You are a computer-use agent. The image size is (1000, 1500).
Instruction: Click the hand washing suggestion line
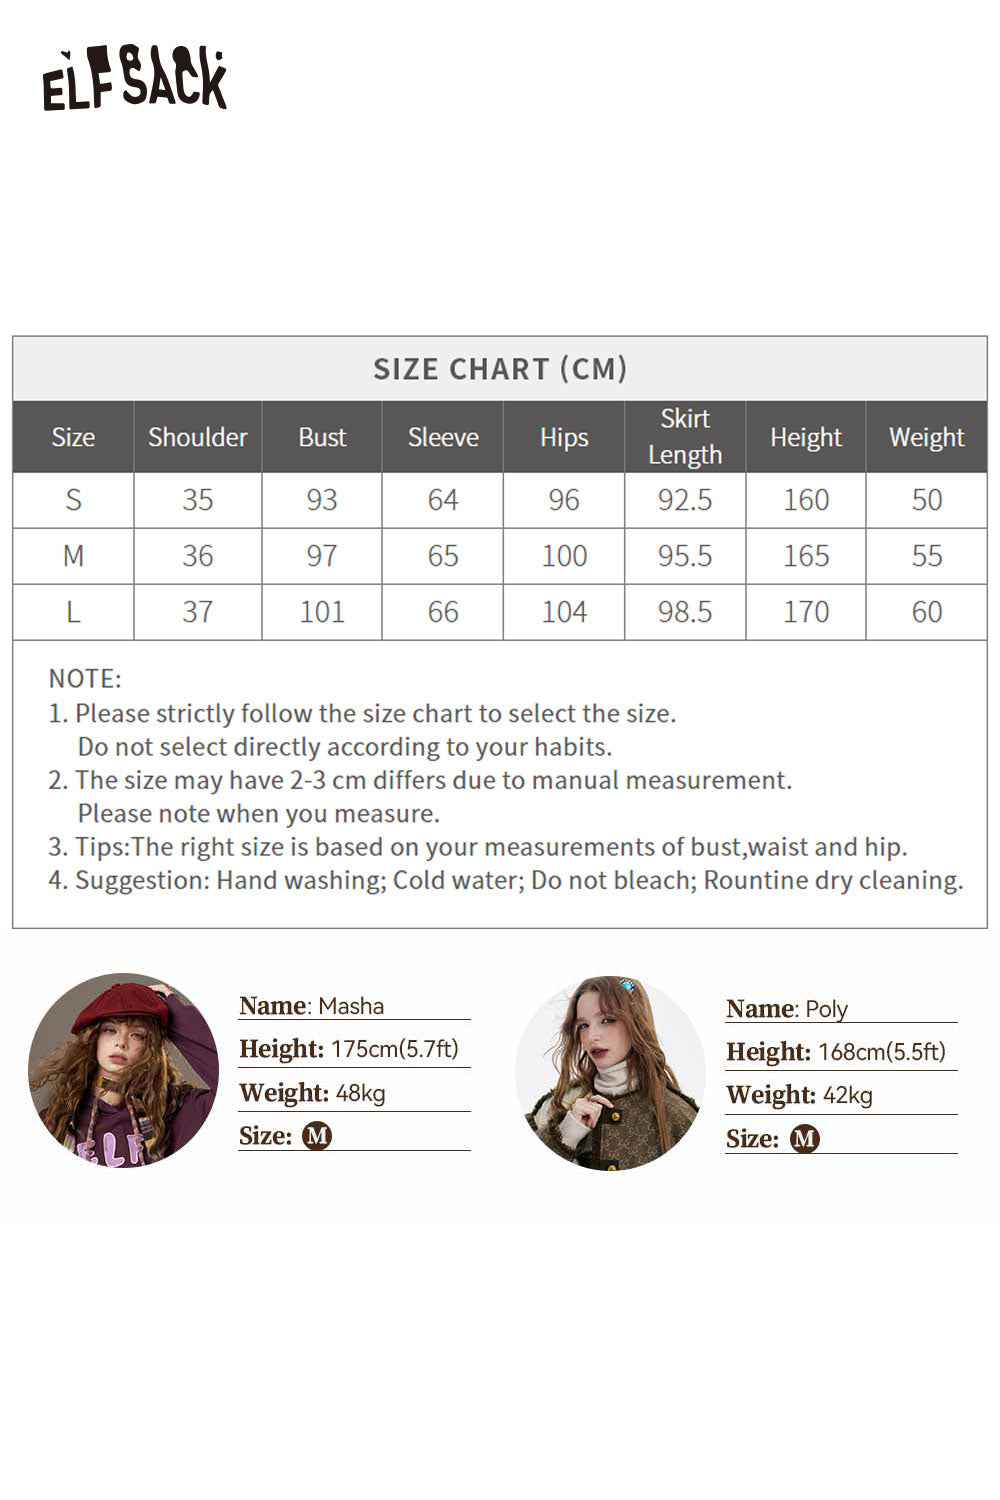coord(506,880)
